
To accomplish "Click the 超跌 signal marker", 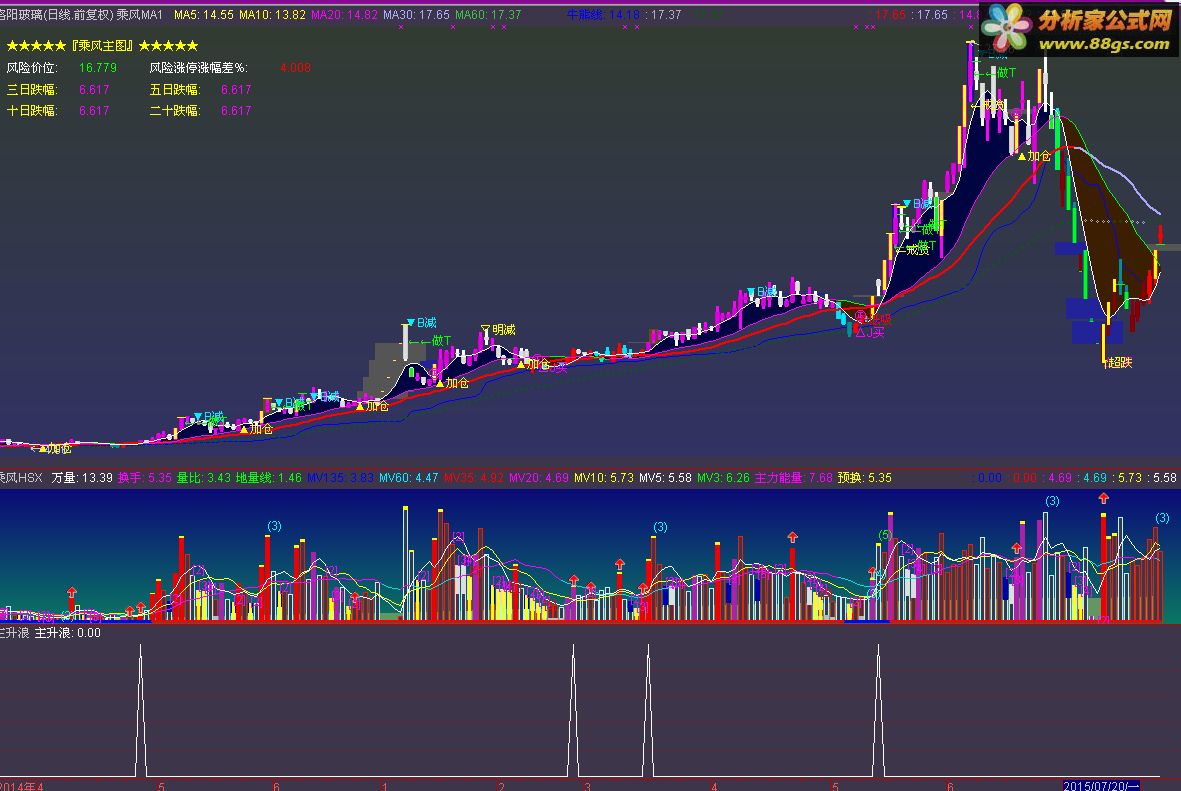I will pyautogui.click(x=1118, y=362).
